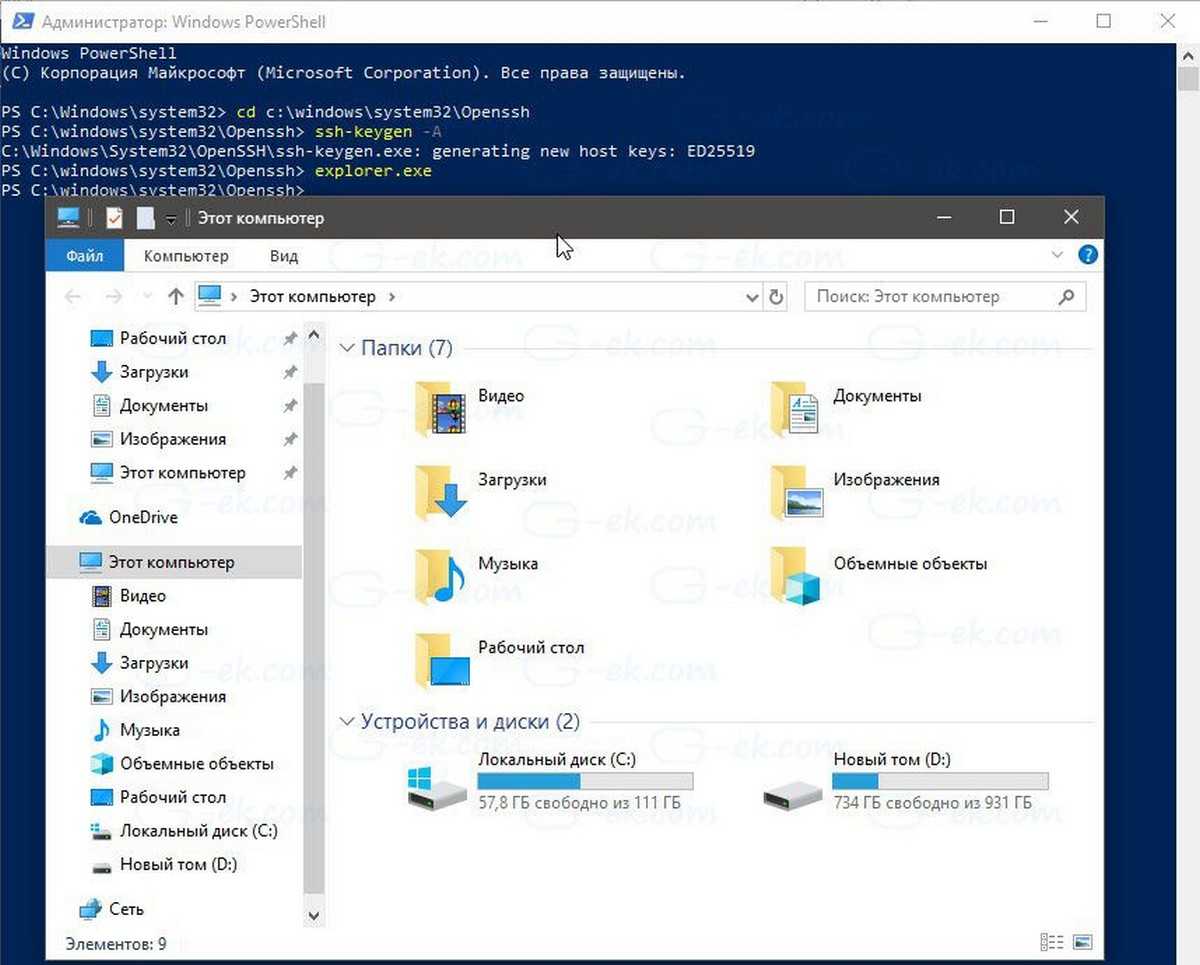Select Локальный диск (C:) drive icon
1200x965 pixels.
(437, 786)
